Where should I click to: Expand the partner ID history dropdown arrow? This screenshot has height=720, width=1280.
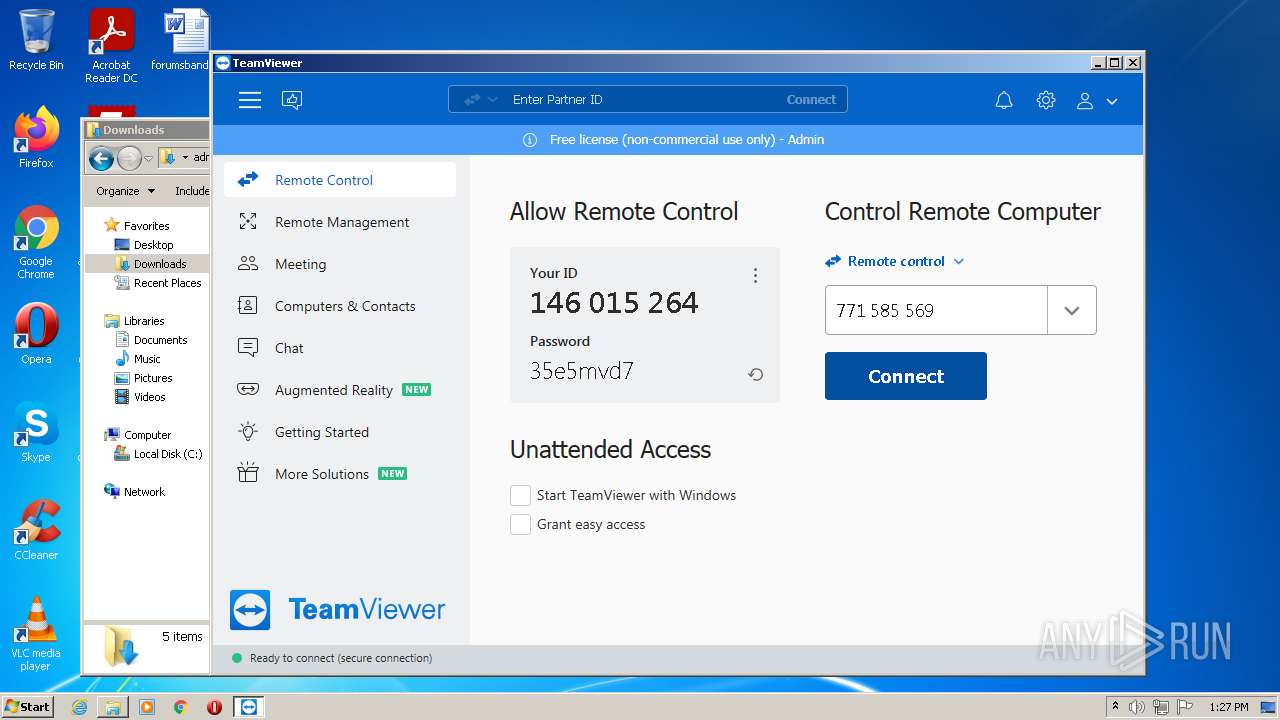point(1072,310)
